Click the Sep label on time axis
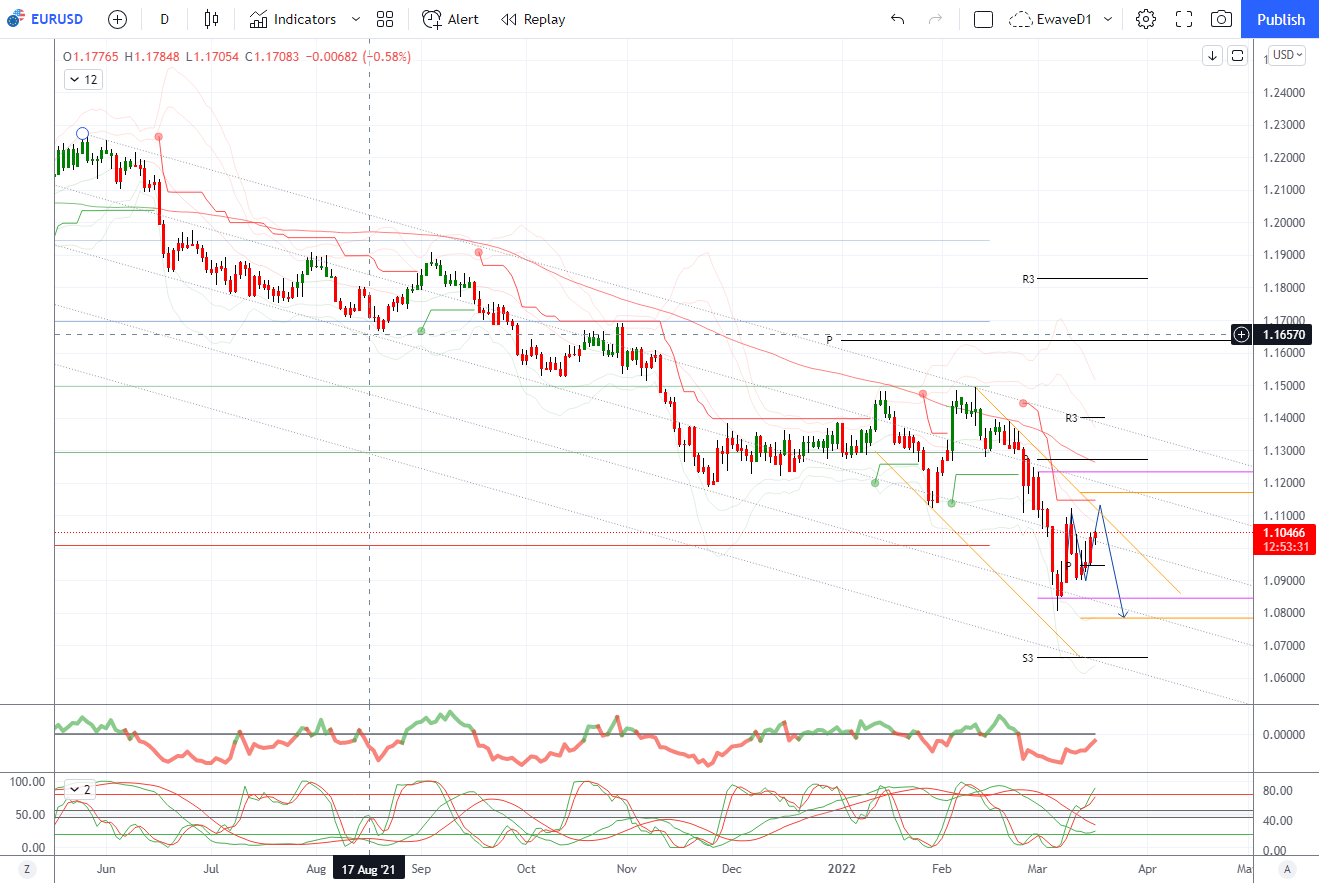Image resolution: width=1319 pixels, height=883 pixels. pos(420,869)
